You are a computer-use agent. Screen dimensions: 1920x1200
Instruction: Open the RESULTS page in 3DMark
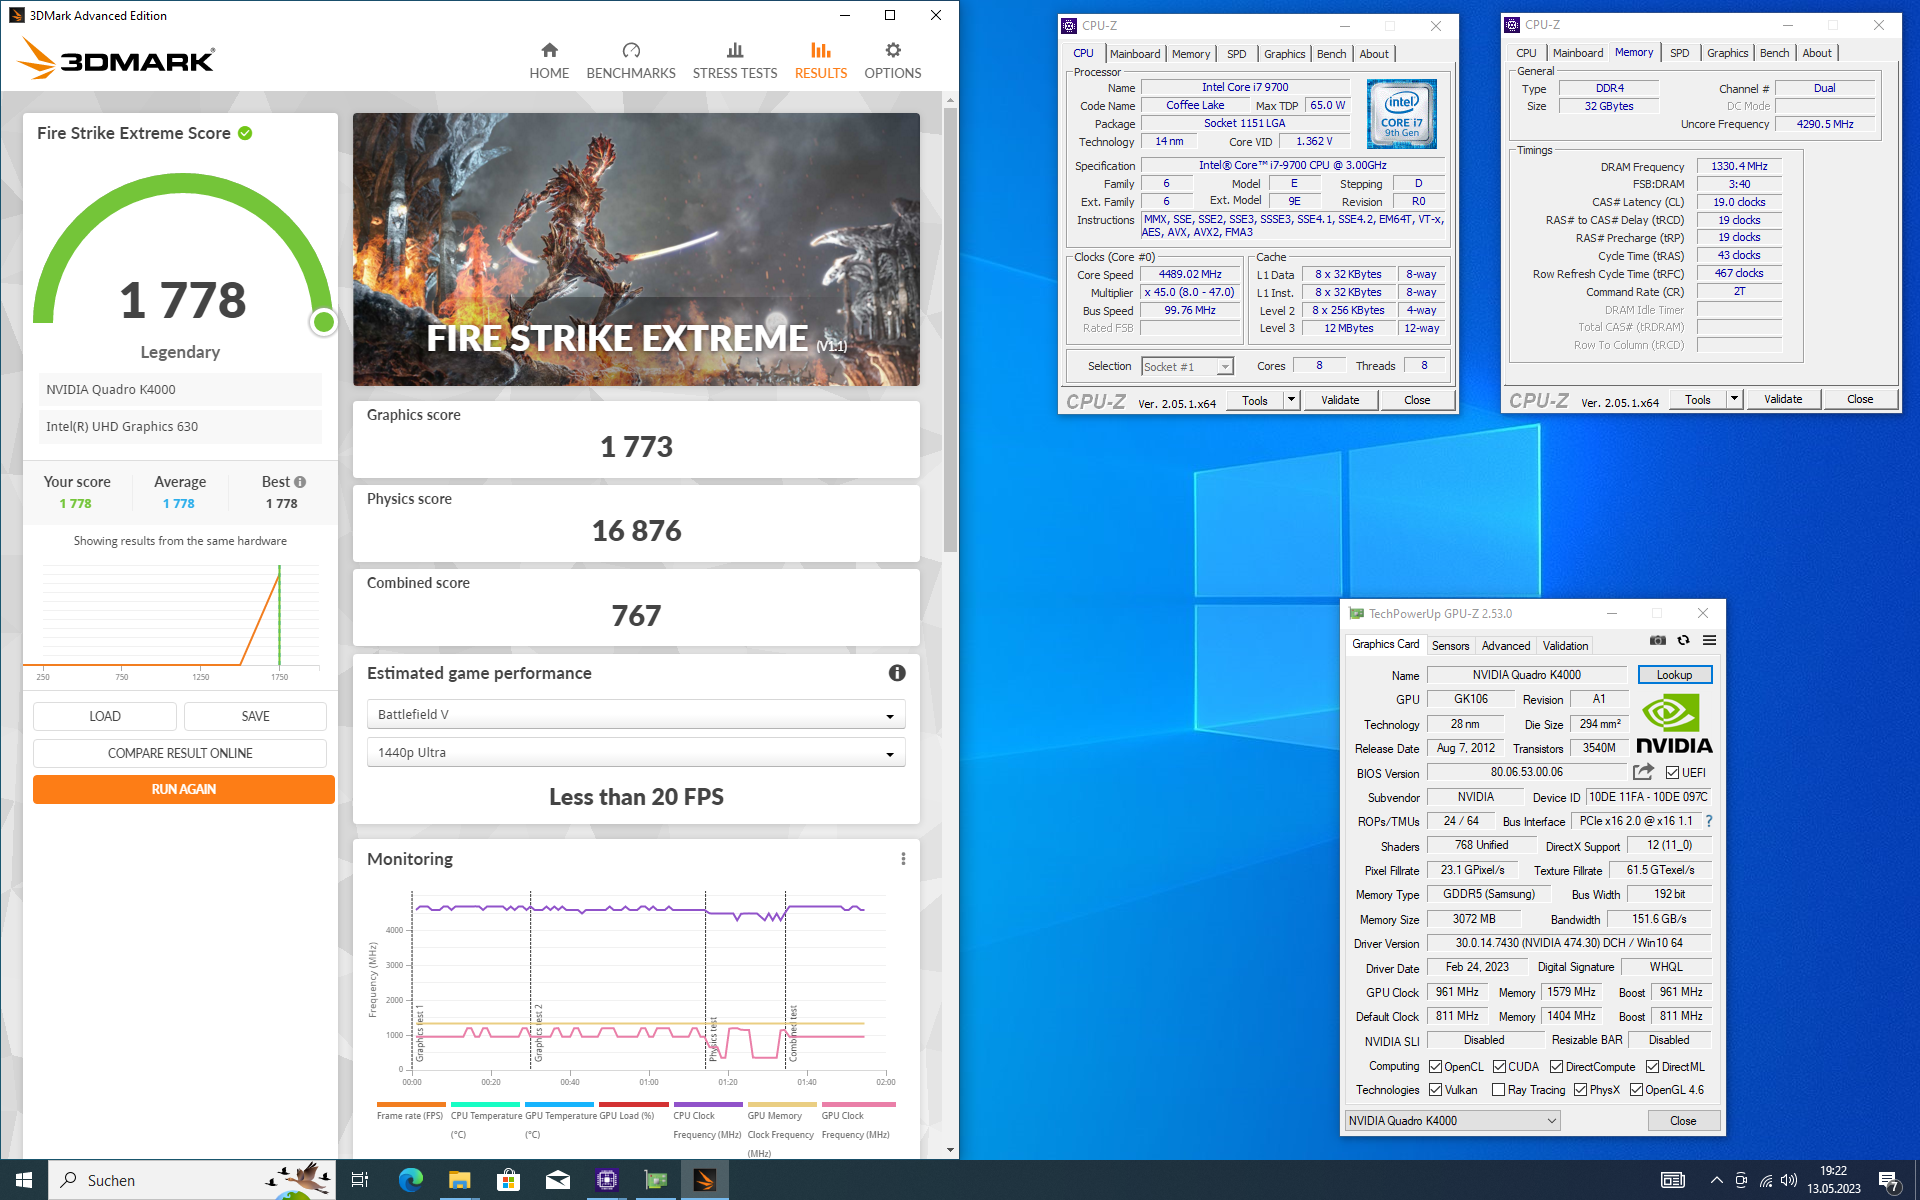point(821,61)
